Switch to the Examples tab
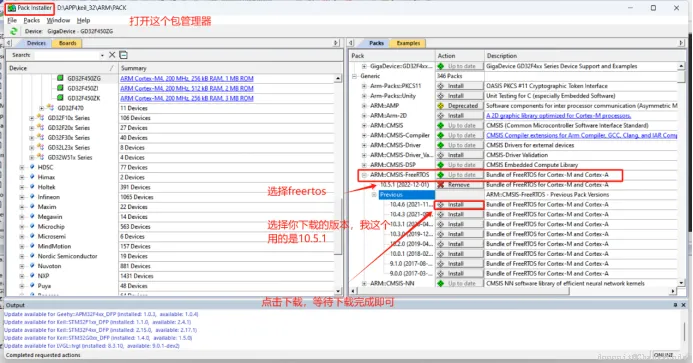693x363 pixels. point(408,43)
